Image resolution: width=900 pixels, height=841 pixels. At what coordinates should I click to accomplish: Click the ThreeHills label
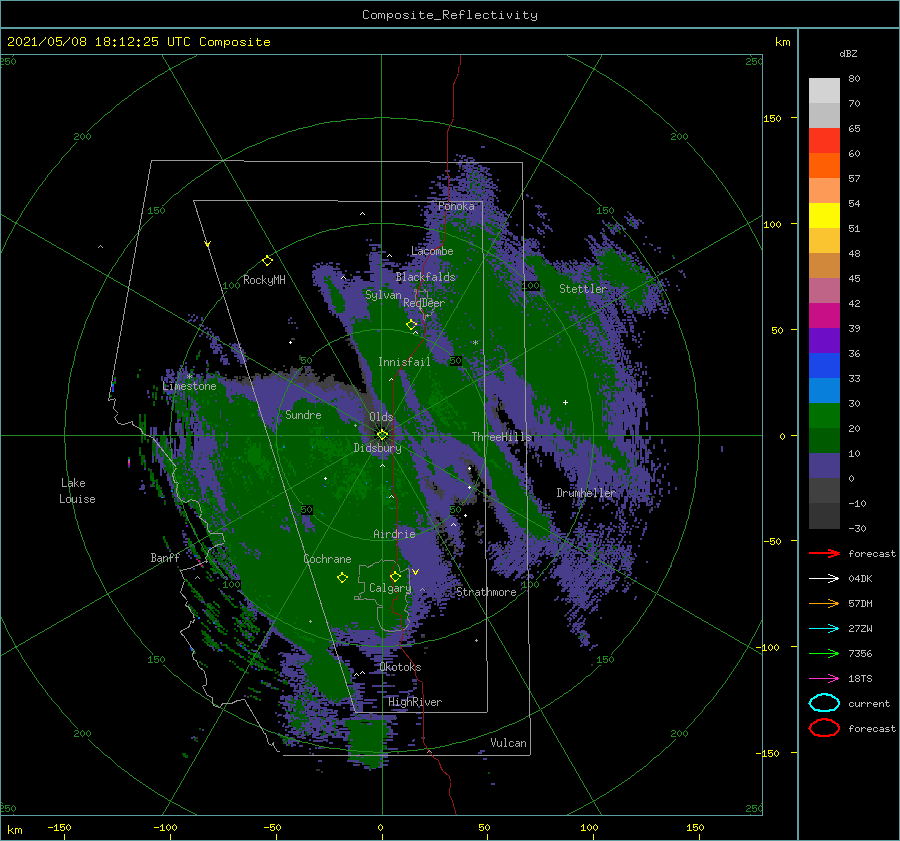(x=502, y=437)
